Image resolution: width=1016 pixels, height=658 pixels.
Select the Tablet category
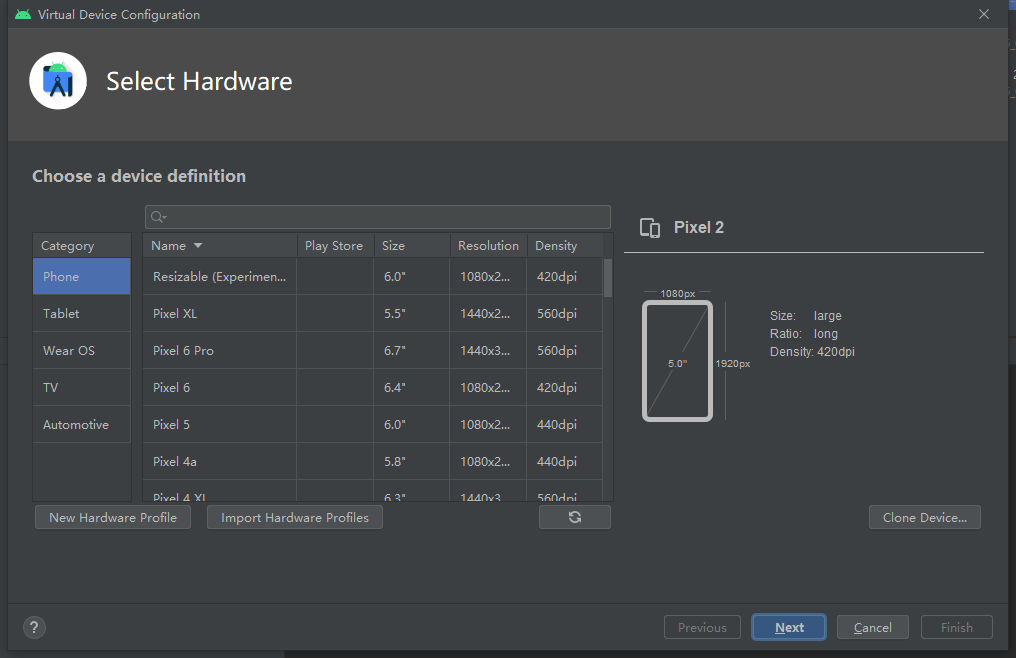[82, 313]
